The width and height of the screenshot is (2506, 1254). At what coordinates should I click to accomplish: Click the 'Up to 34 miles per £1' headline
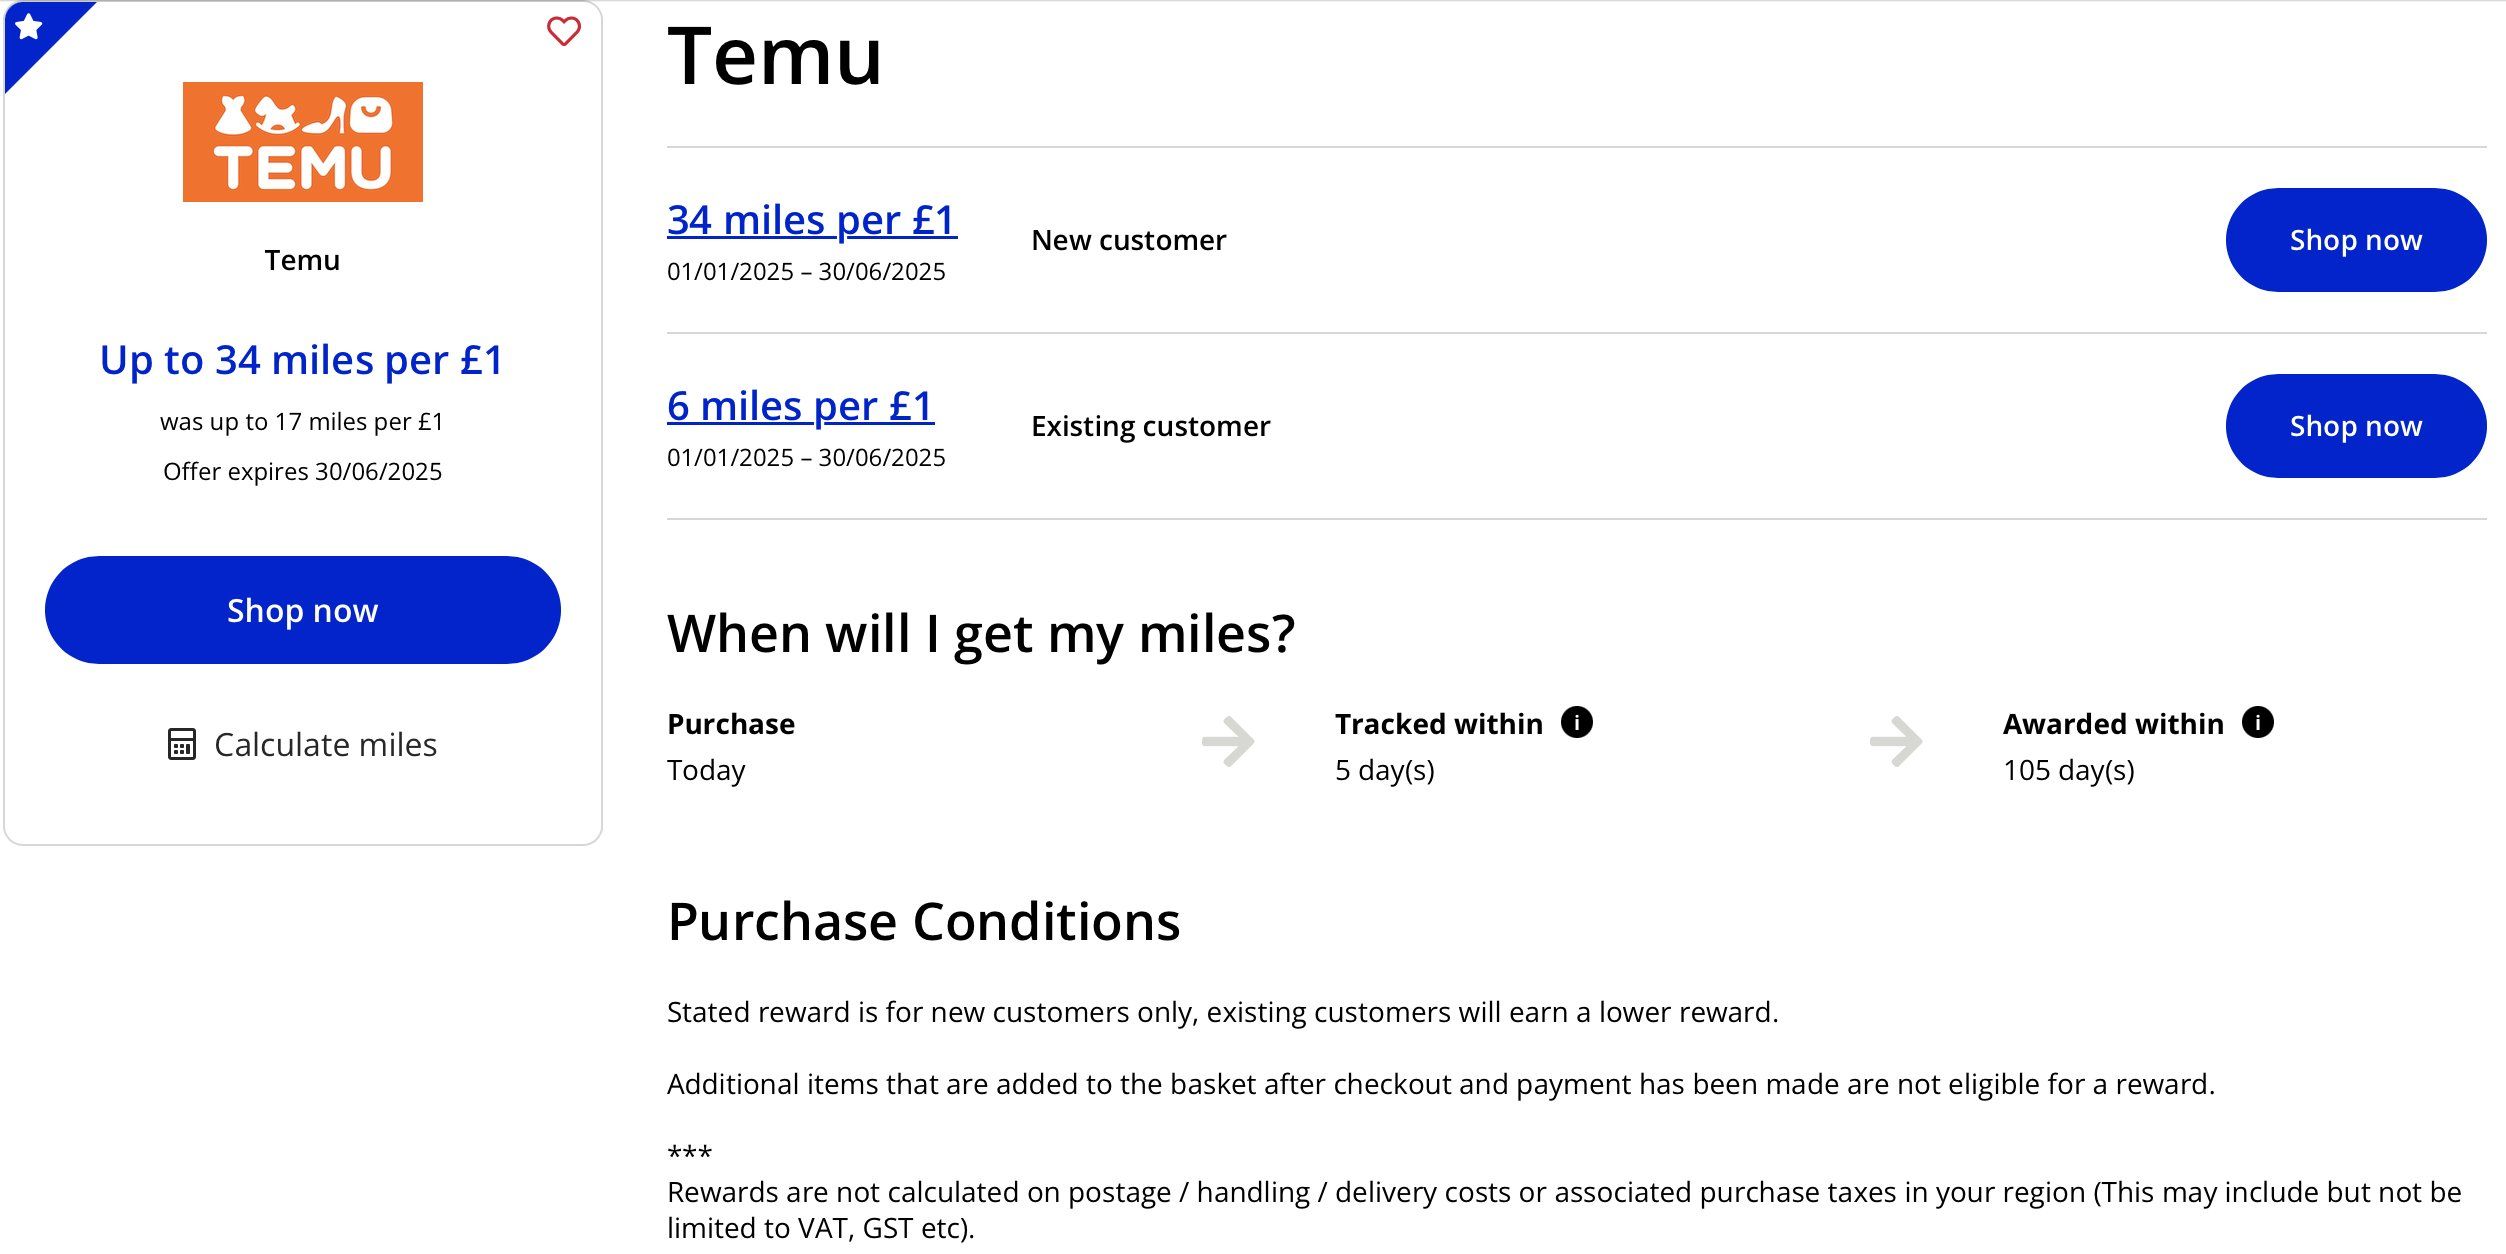pos(302,360)
